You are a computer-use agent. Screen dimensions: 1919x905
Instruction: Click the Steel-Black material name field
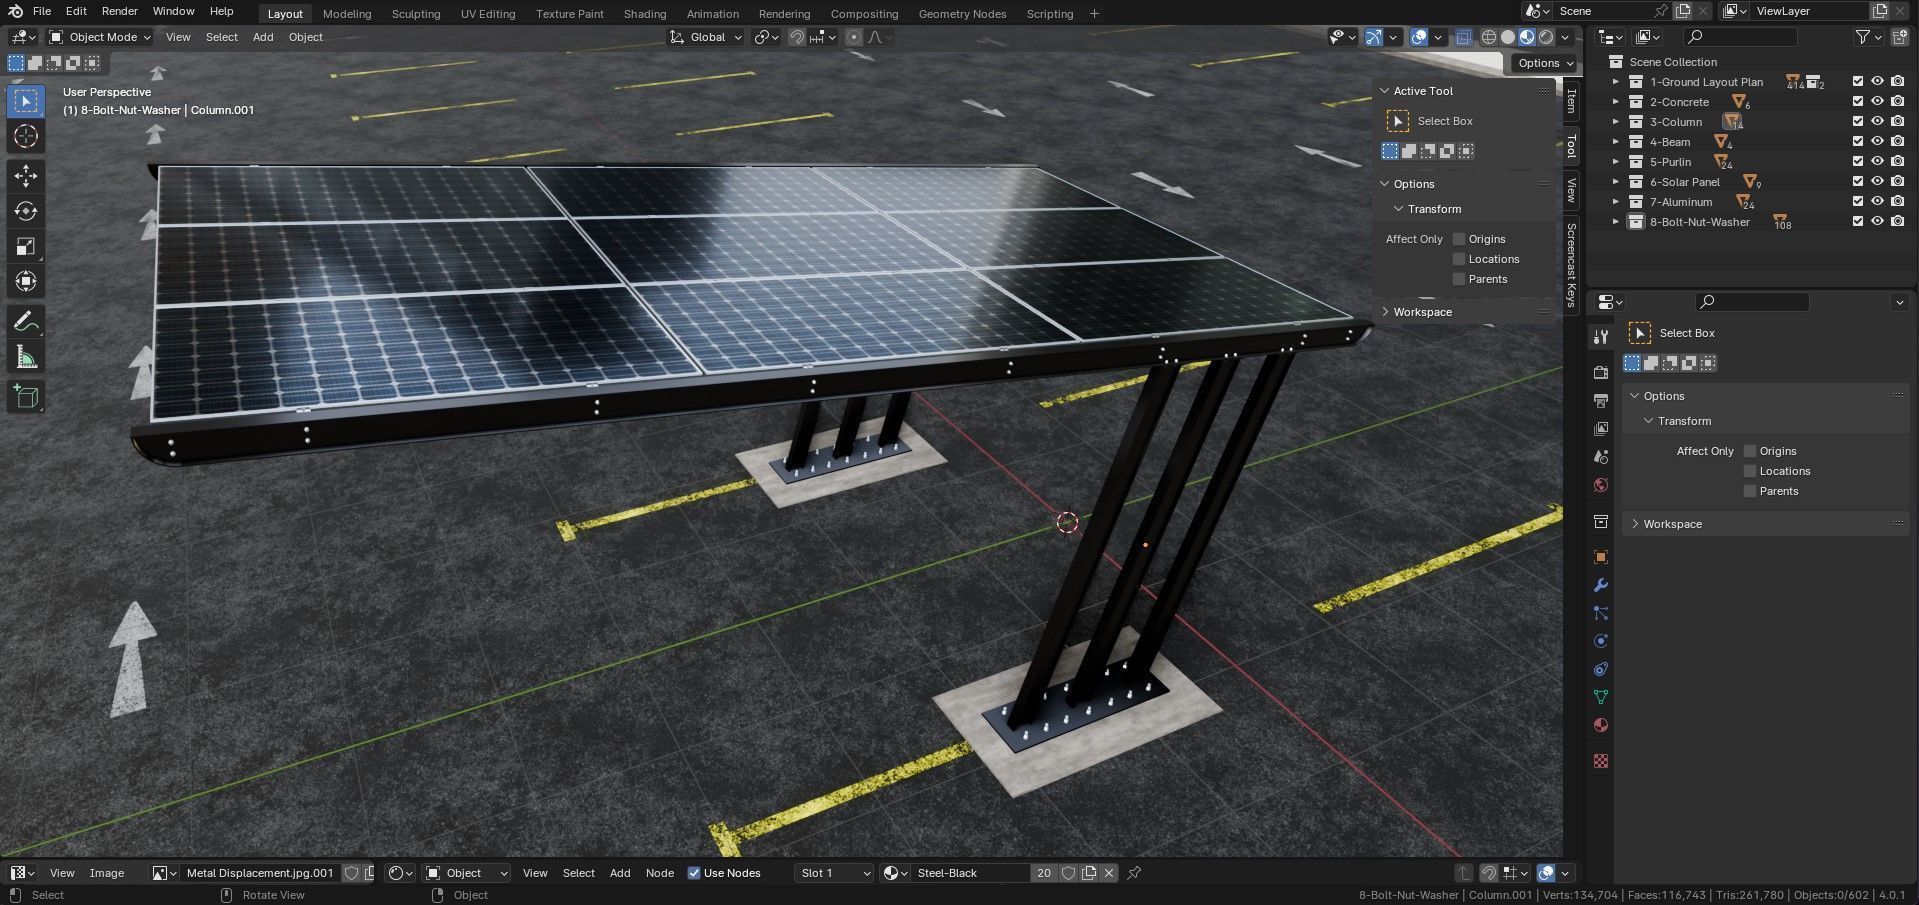[968, 873]
